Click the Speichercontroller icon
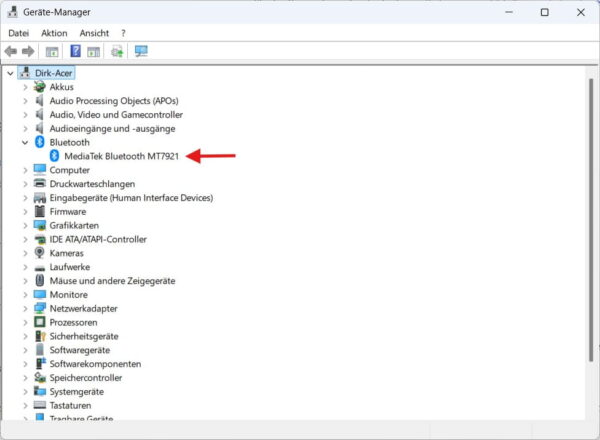The width and height of the screenshot is (600, 440). [40, 377]
